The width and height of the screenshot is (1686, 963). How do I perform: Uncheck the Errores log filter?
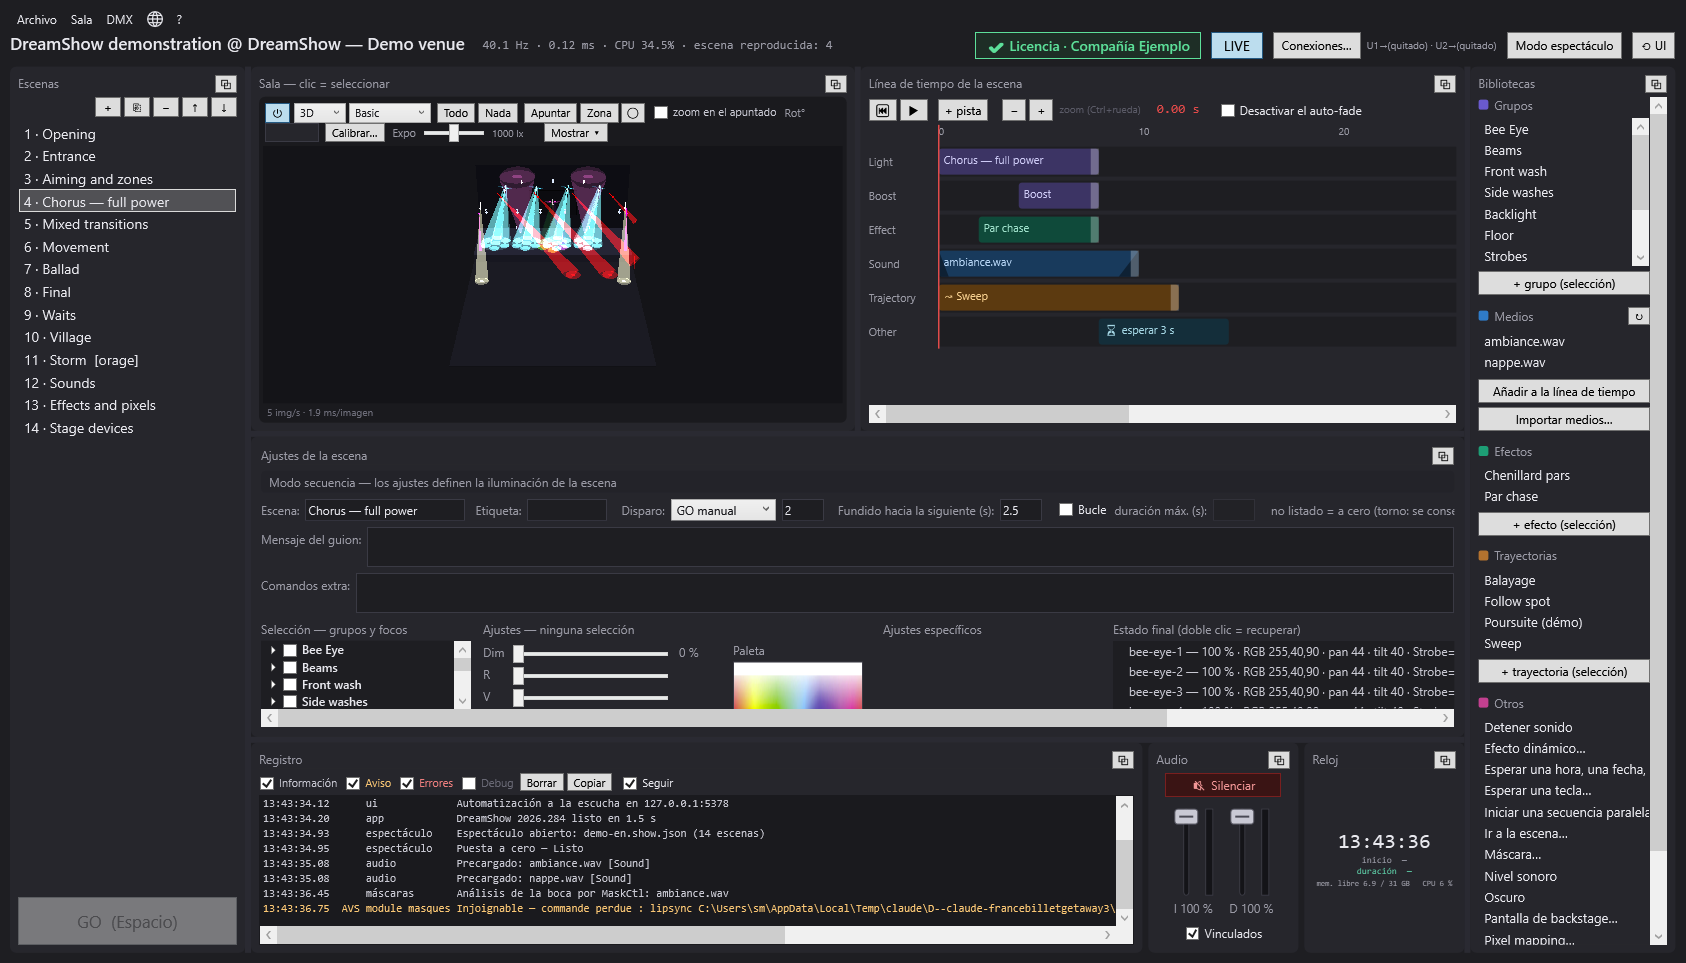[x=407, y=783]
